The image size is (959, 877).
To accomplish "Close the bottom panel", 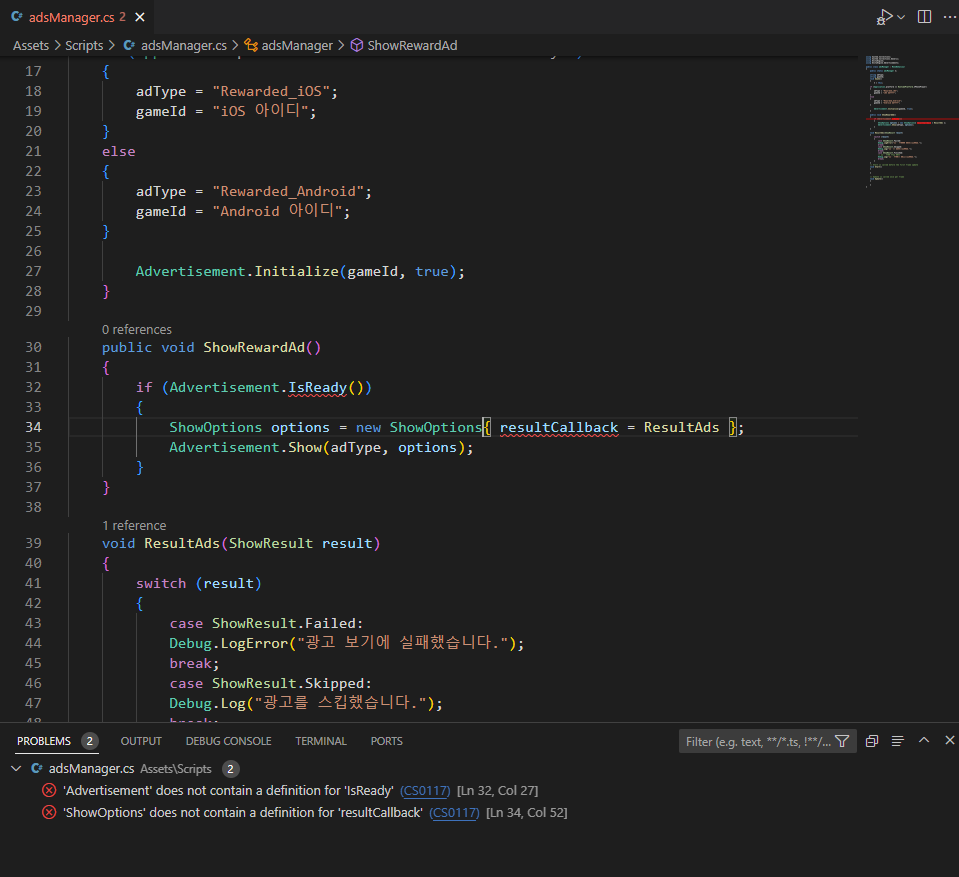I will coord(950,741).
